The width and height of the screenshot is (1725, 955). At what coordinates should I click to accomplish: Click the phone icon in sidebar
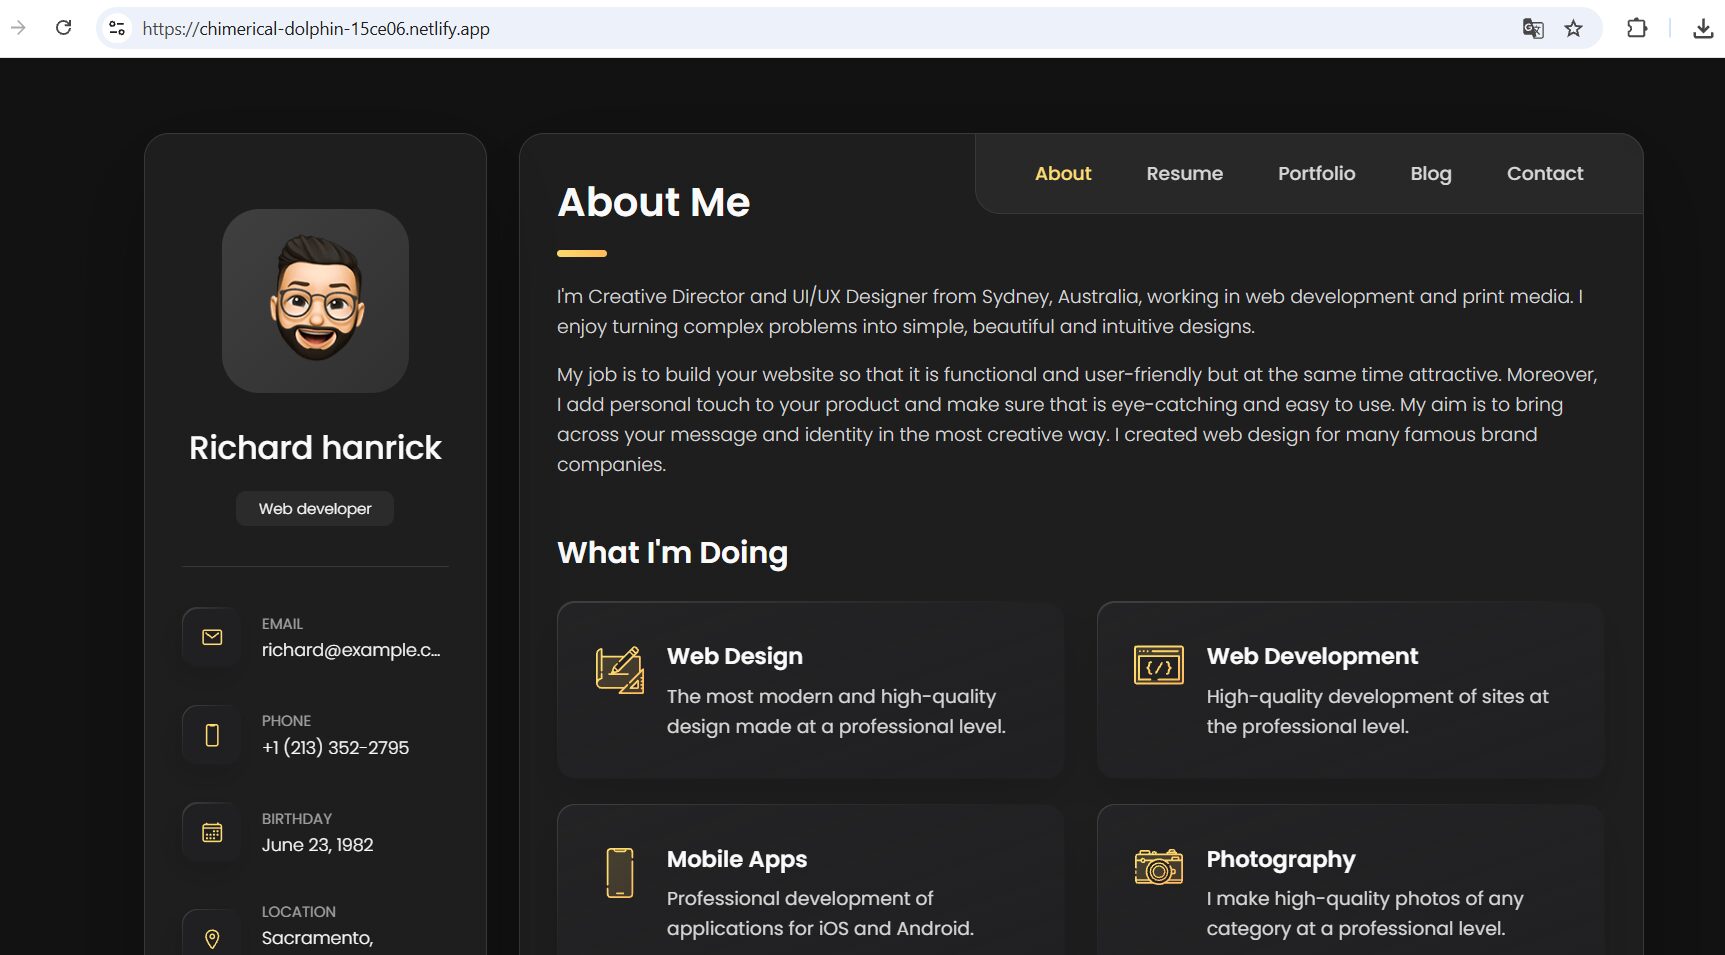click(x=212, y=735)
